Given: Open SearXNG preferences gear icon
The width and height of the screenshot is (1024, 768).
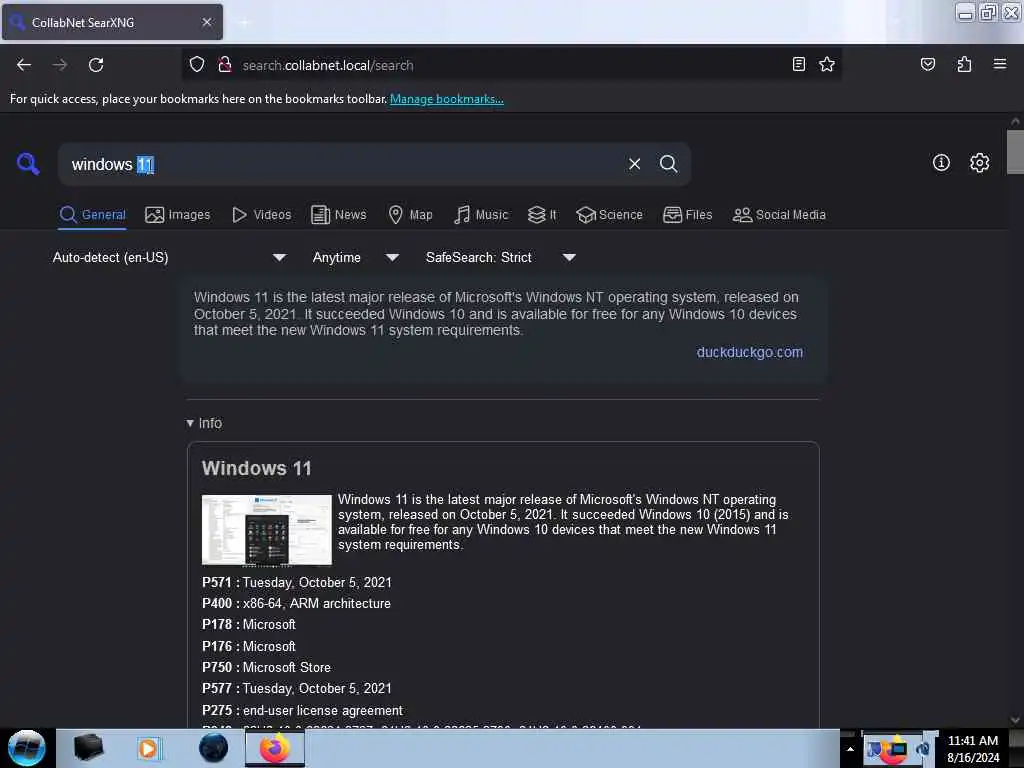Looking at the screenshot, I should (x=980, y=163).
